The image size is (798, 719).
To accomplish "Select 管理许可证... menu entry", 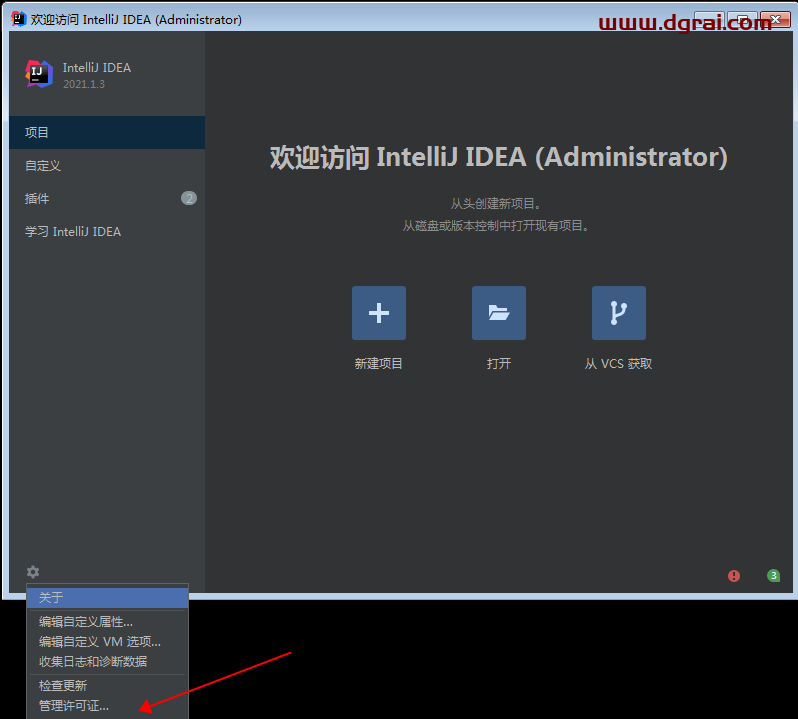I will click(x=108, y=706).
